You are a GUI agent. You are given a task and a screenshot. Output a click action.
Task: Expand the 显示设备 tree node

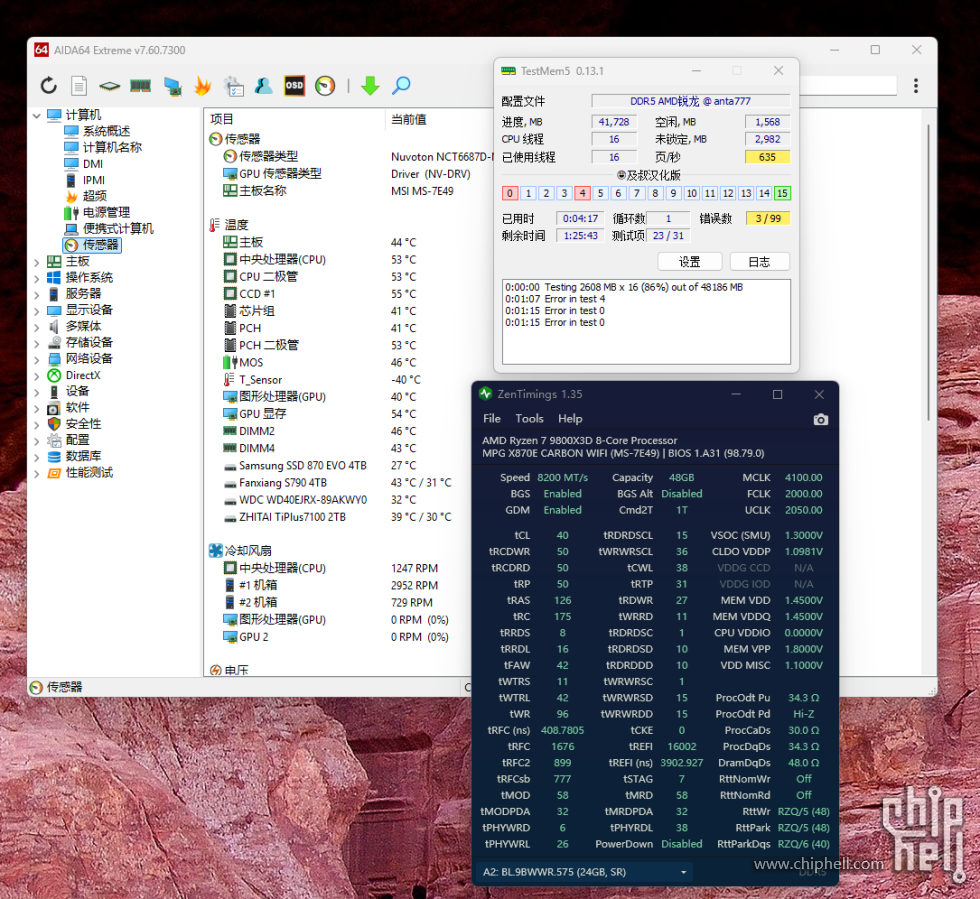37,311
